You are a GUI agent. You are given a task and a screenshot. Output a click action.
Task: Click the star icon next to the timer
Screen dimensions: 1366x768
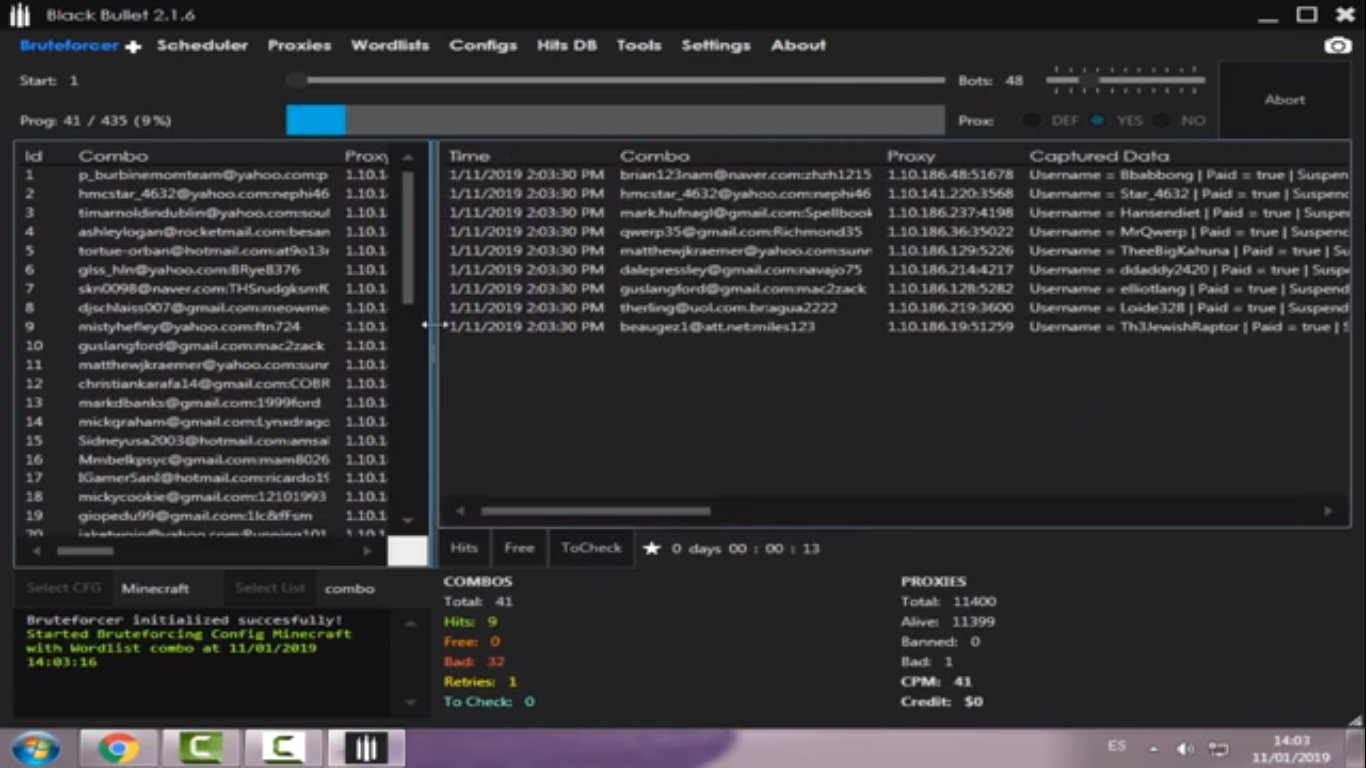click(x=652, y=548)
